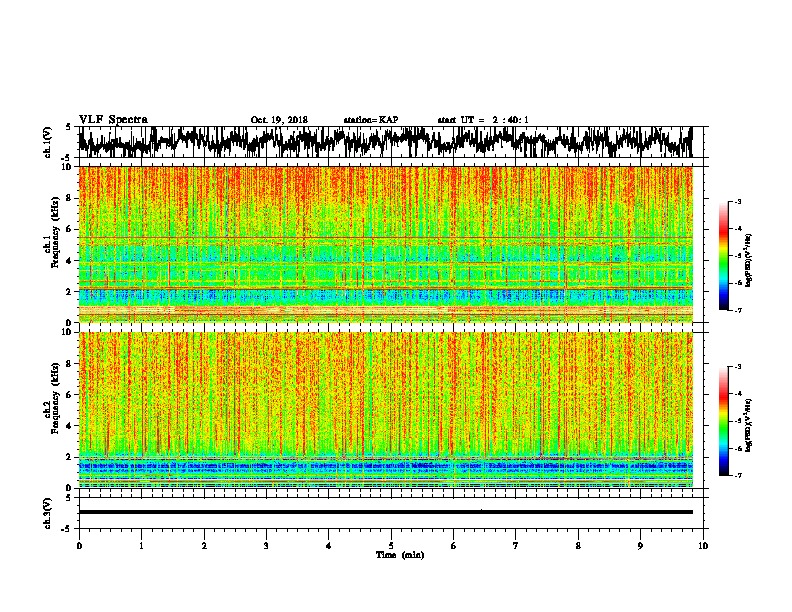The width and height of the screenshot is (792, 612).
Task: Click the '-3' label on ch.1 color bar
Action: click(737, 202)
